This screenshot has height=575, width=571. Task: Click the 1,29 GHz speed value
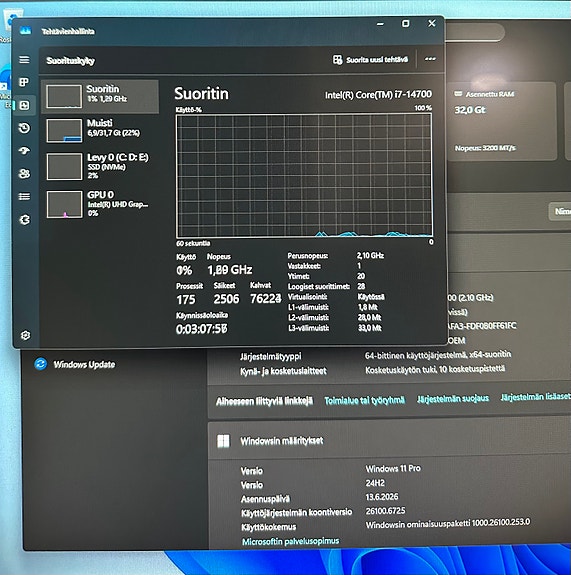(x=230, y=270)
